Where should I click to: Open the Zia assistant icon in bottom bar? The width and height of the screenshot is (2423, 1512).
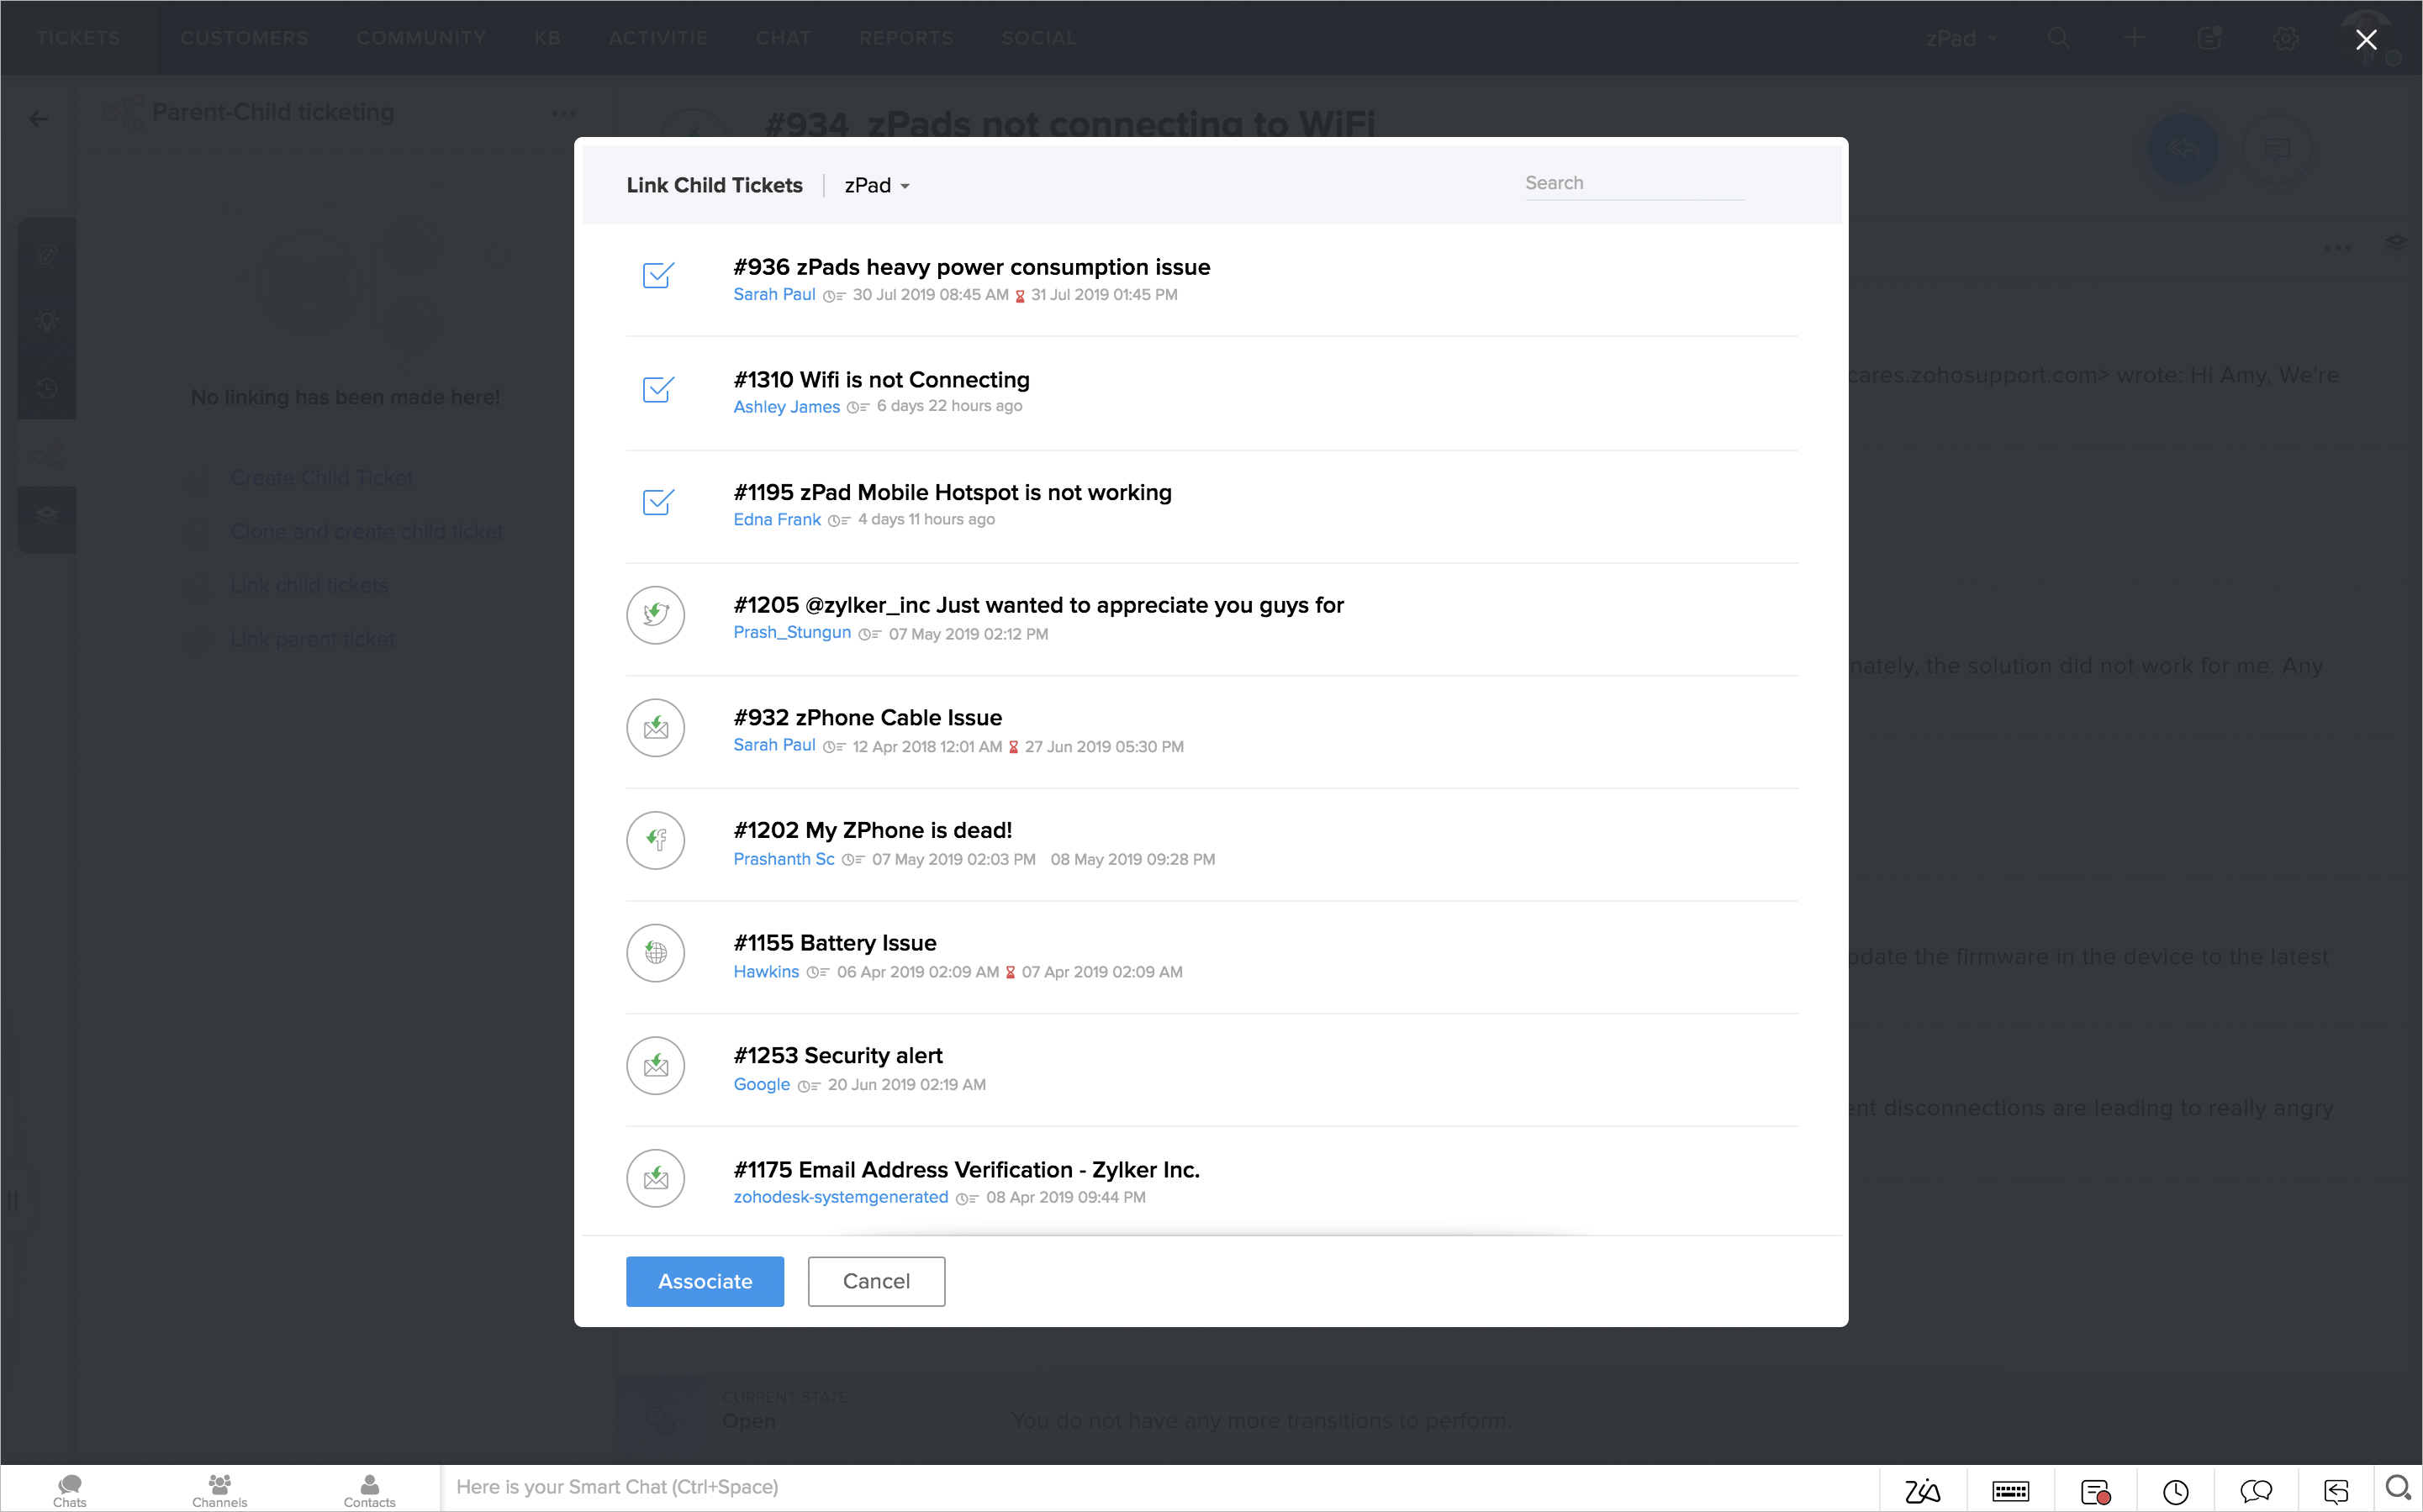tap(1922, 1491)
